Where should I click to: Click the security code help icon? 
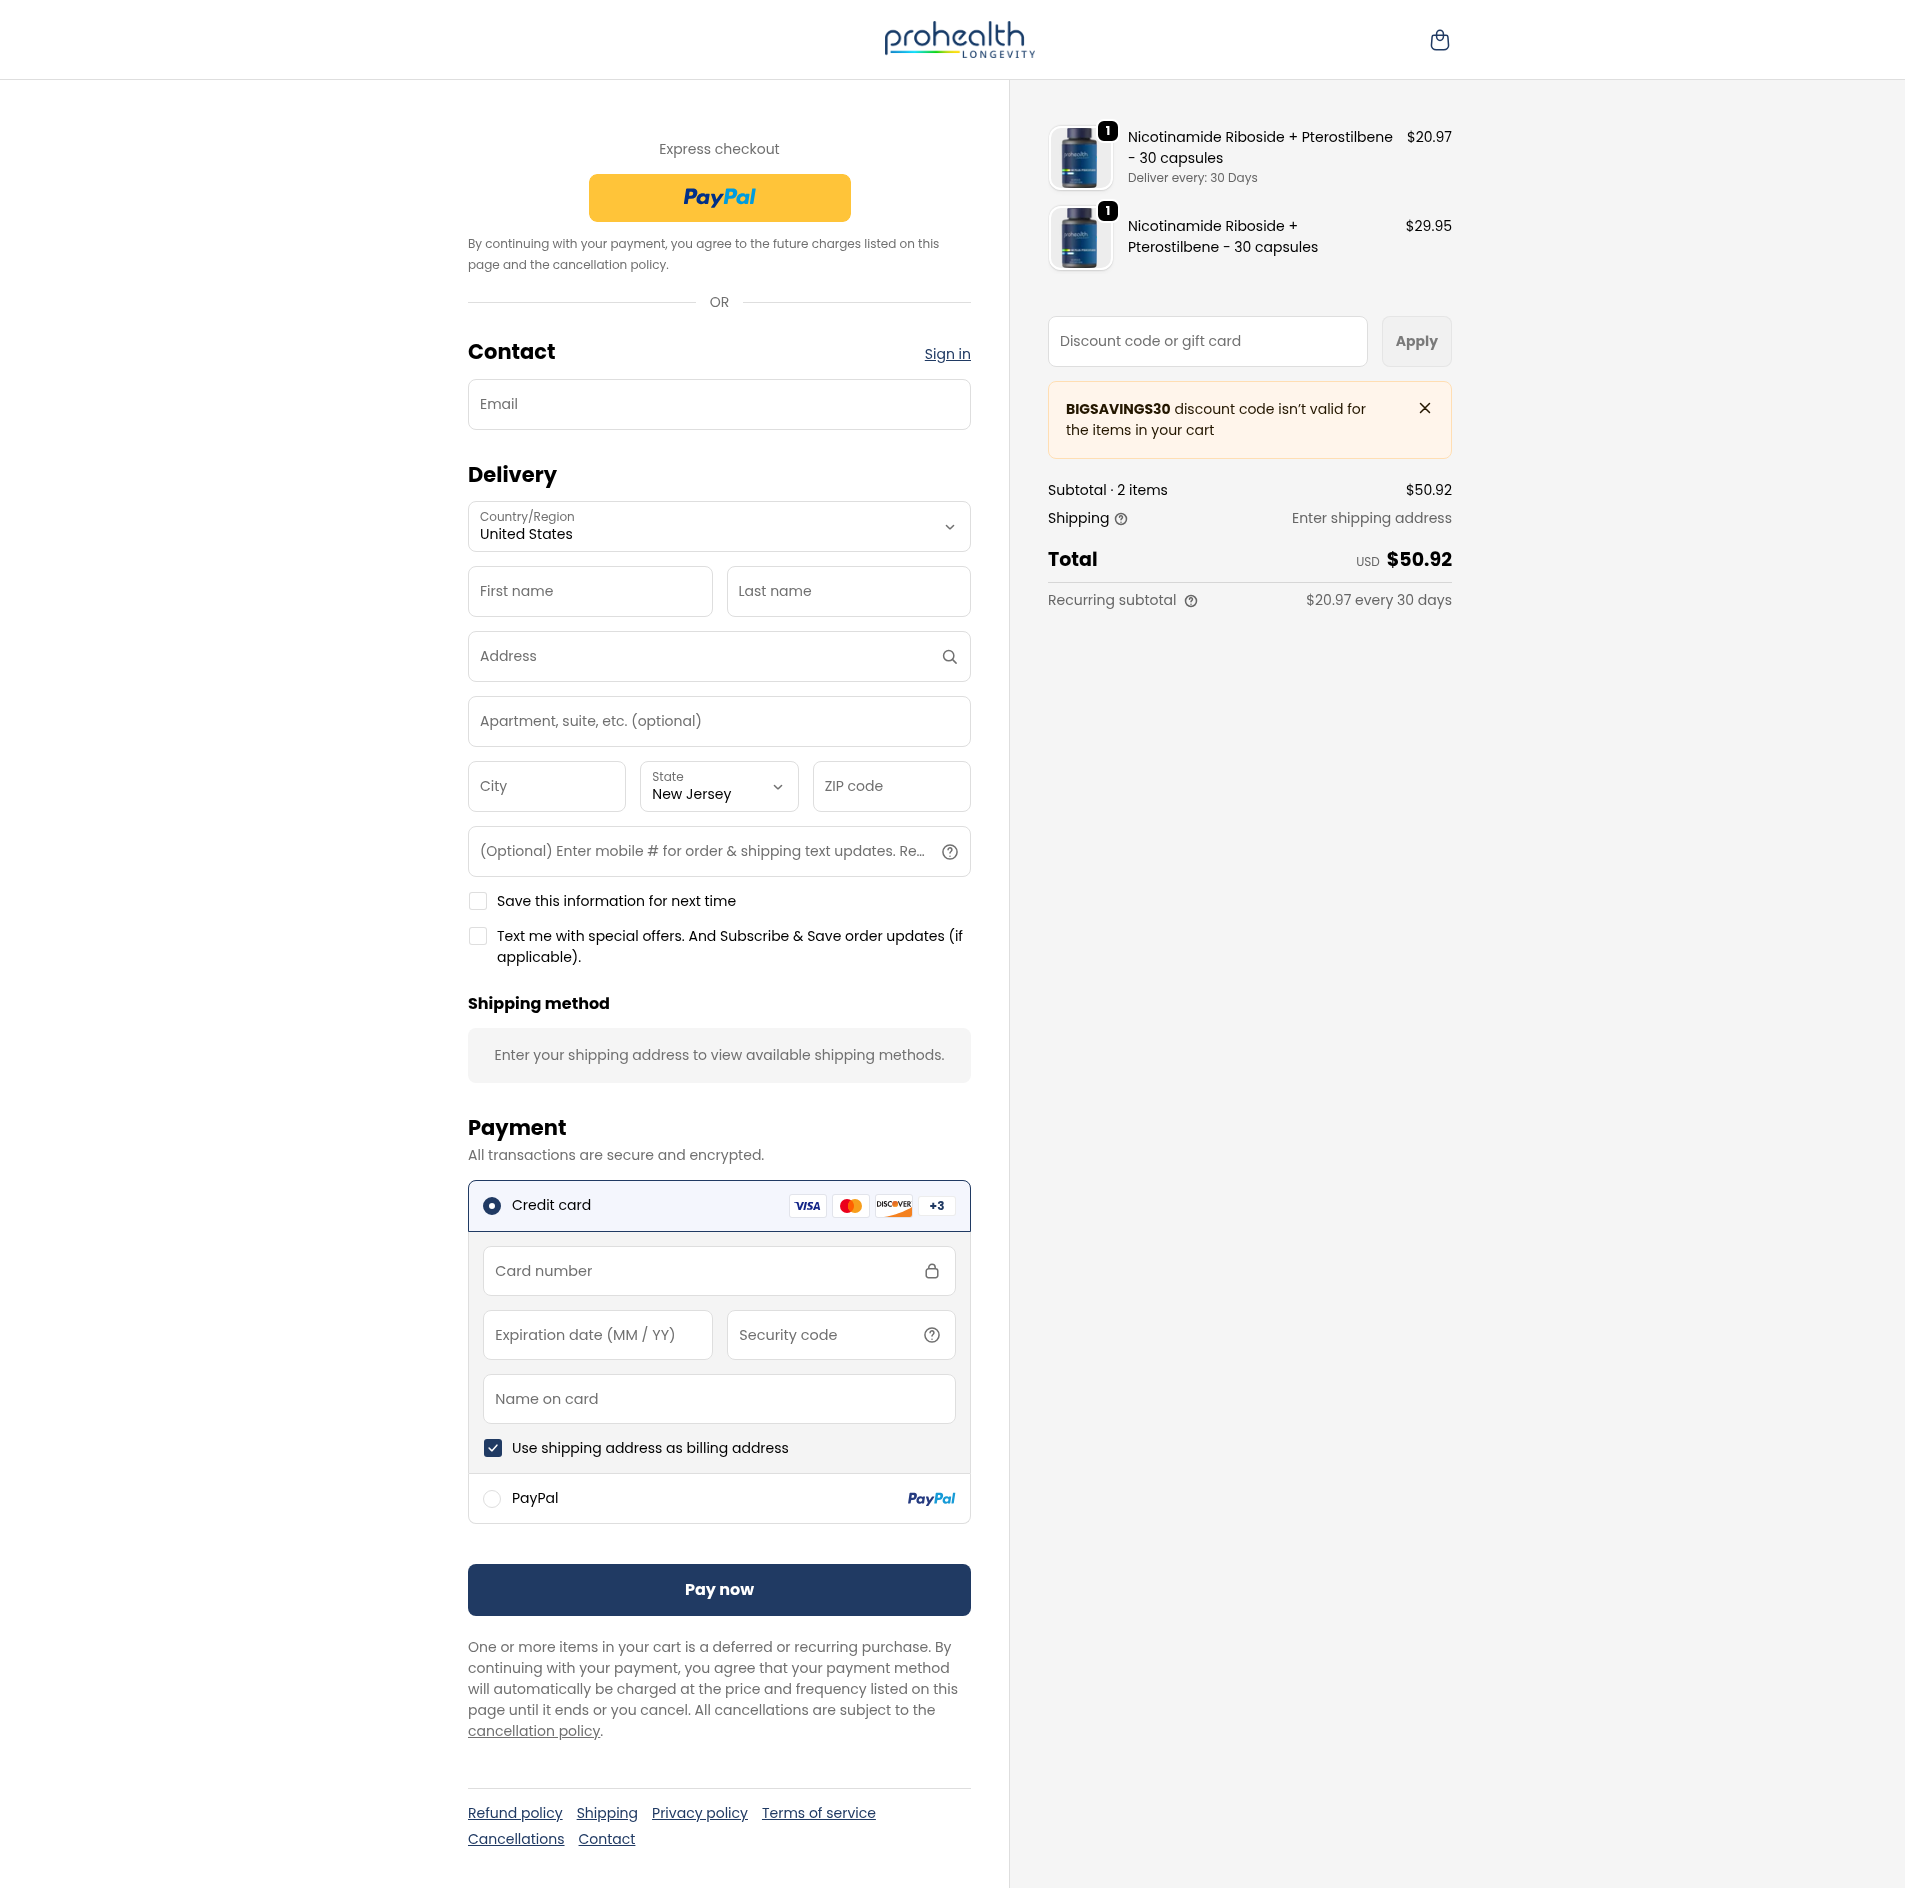tap(931, 1335)
